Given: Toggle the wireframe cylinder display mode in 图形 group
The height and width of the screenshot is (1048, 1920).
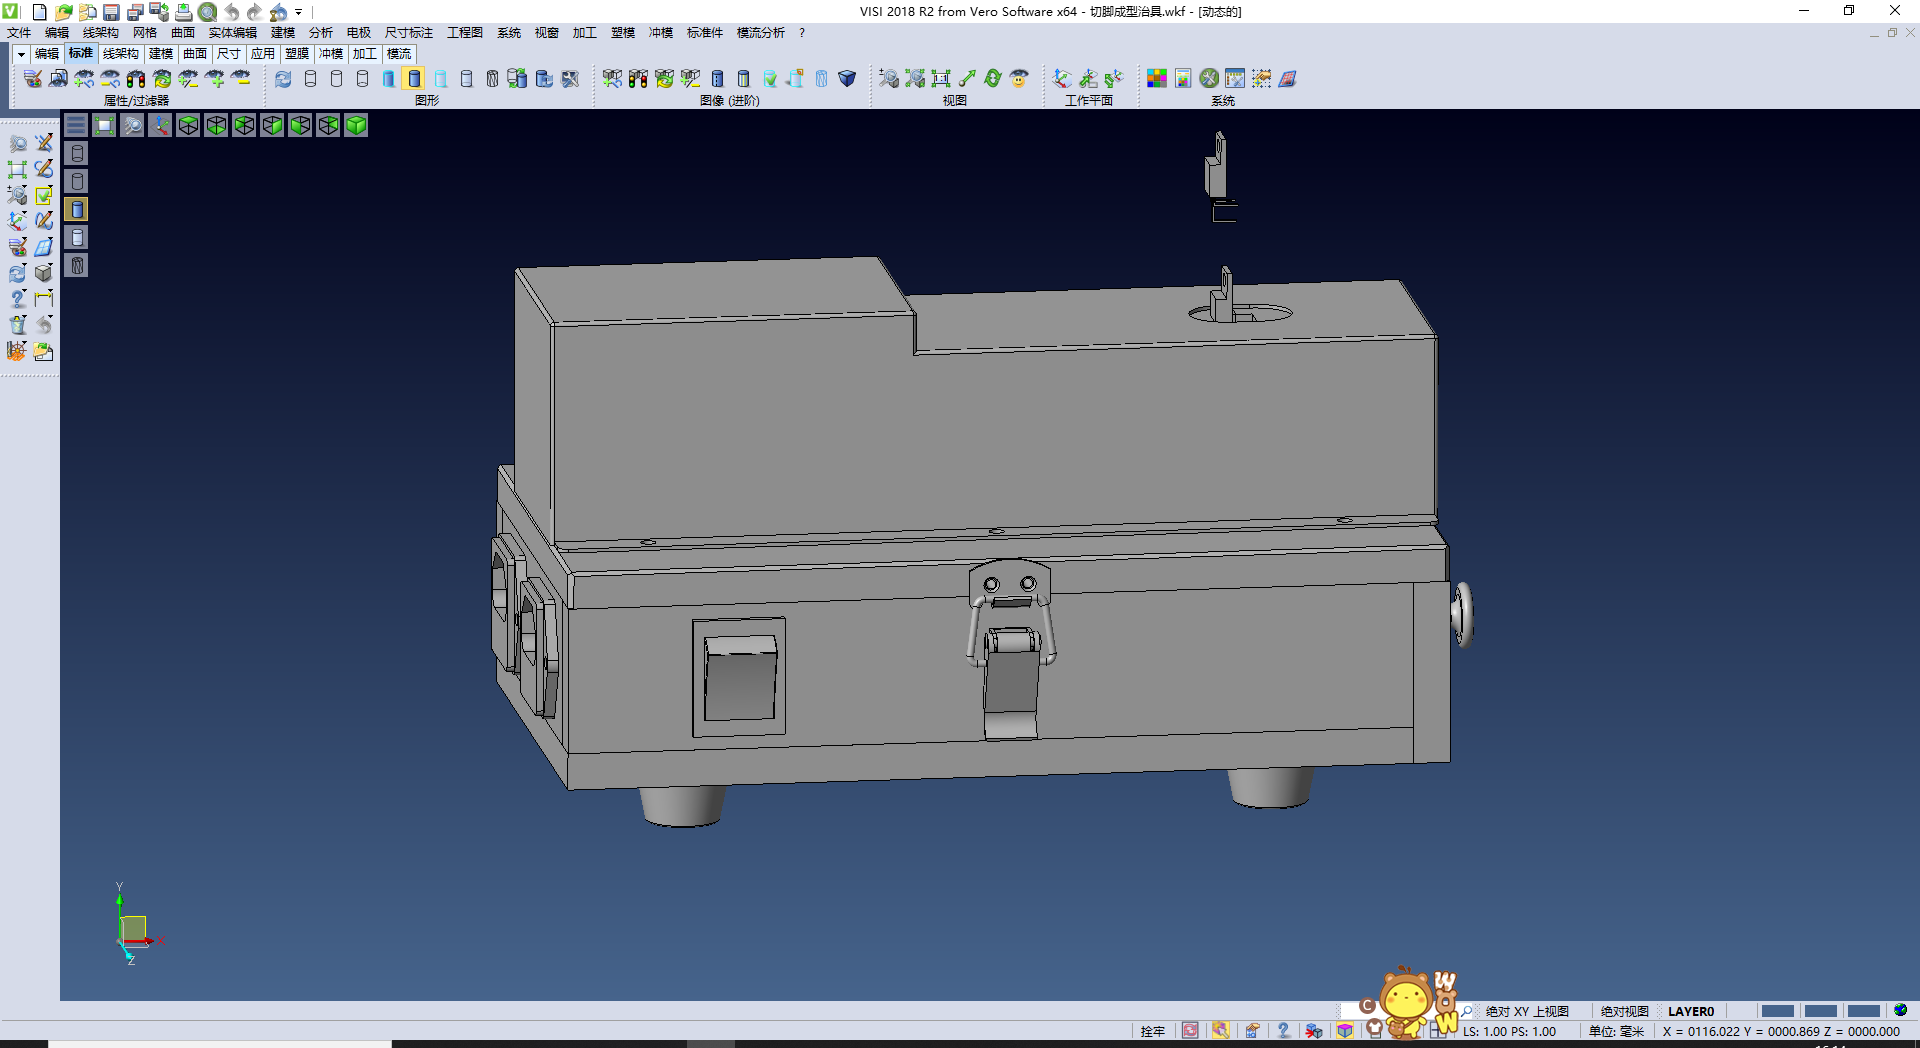Looking at the screenshot, I should [310, 79].
